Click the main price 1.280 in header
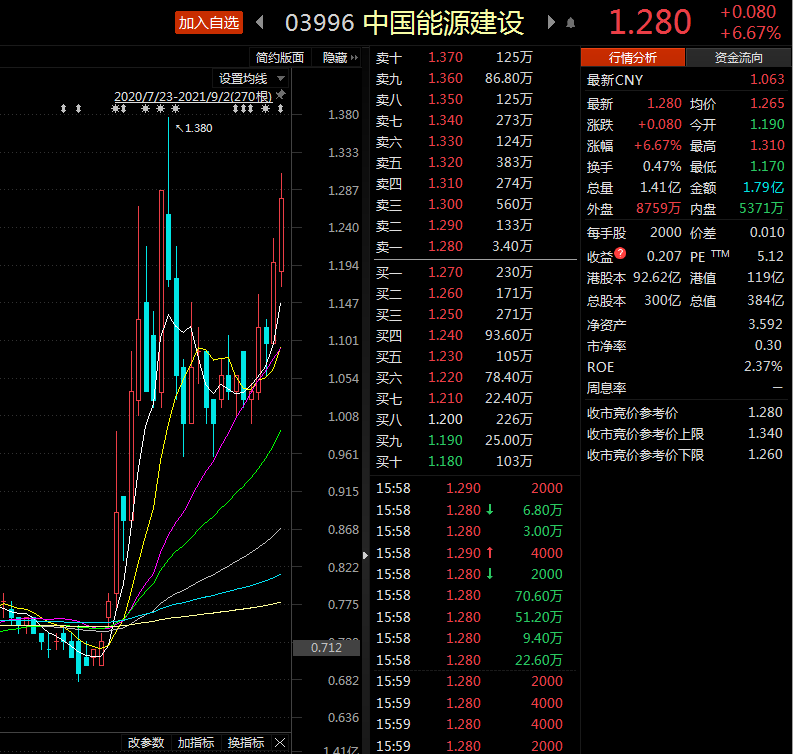This screenshot has height=754, width=793. [x=650, y=23]
